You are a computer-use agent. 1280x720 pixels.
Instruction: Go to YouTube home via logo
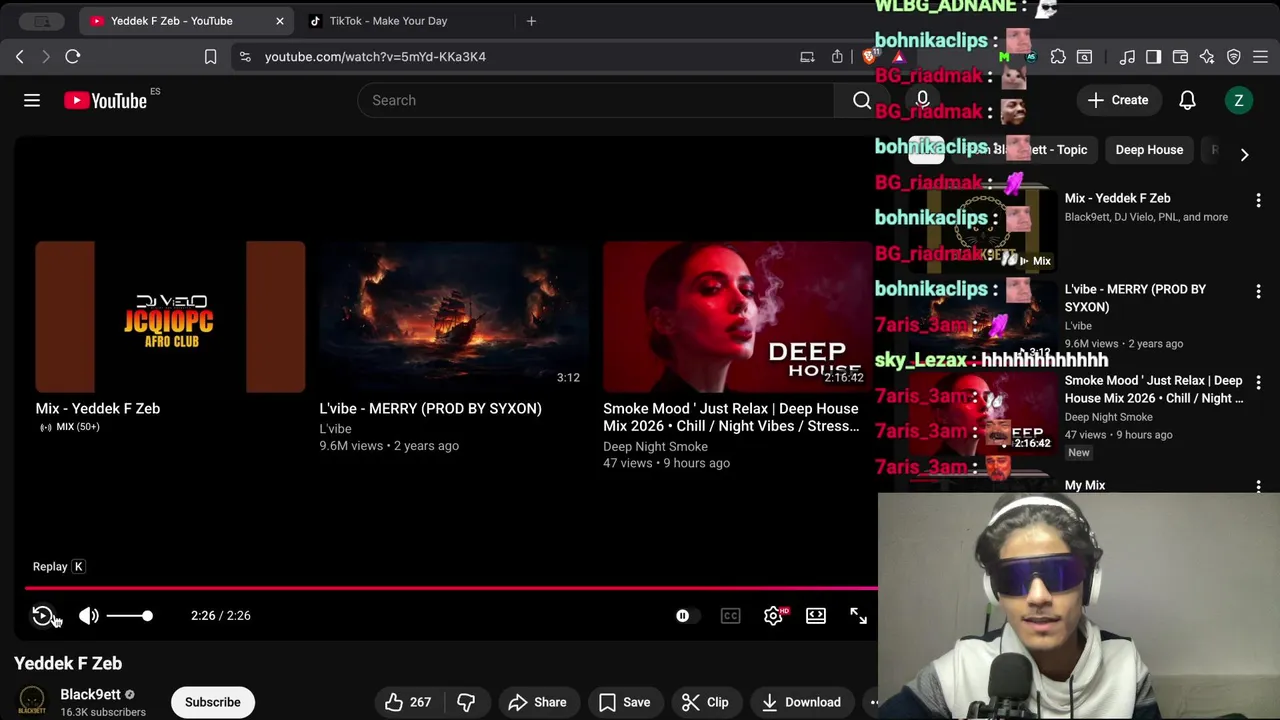point(106,100)
